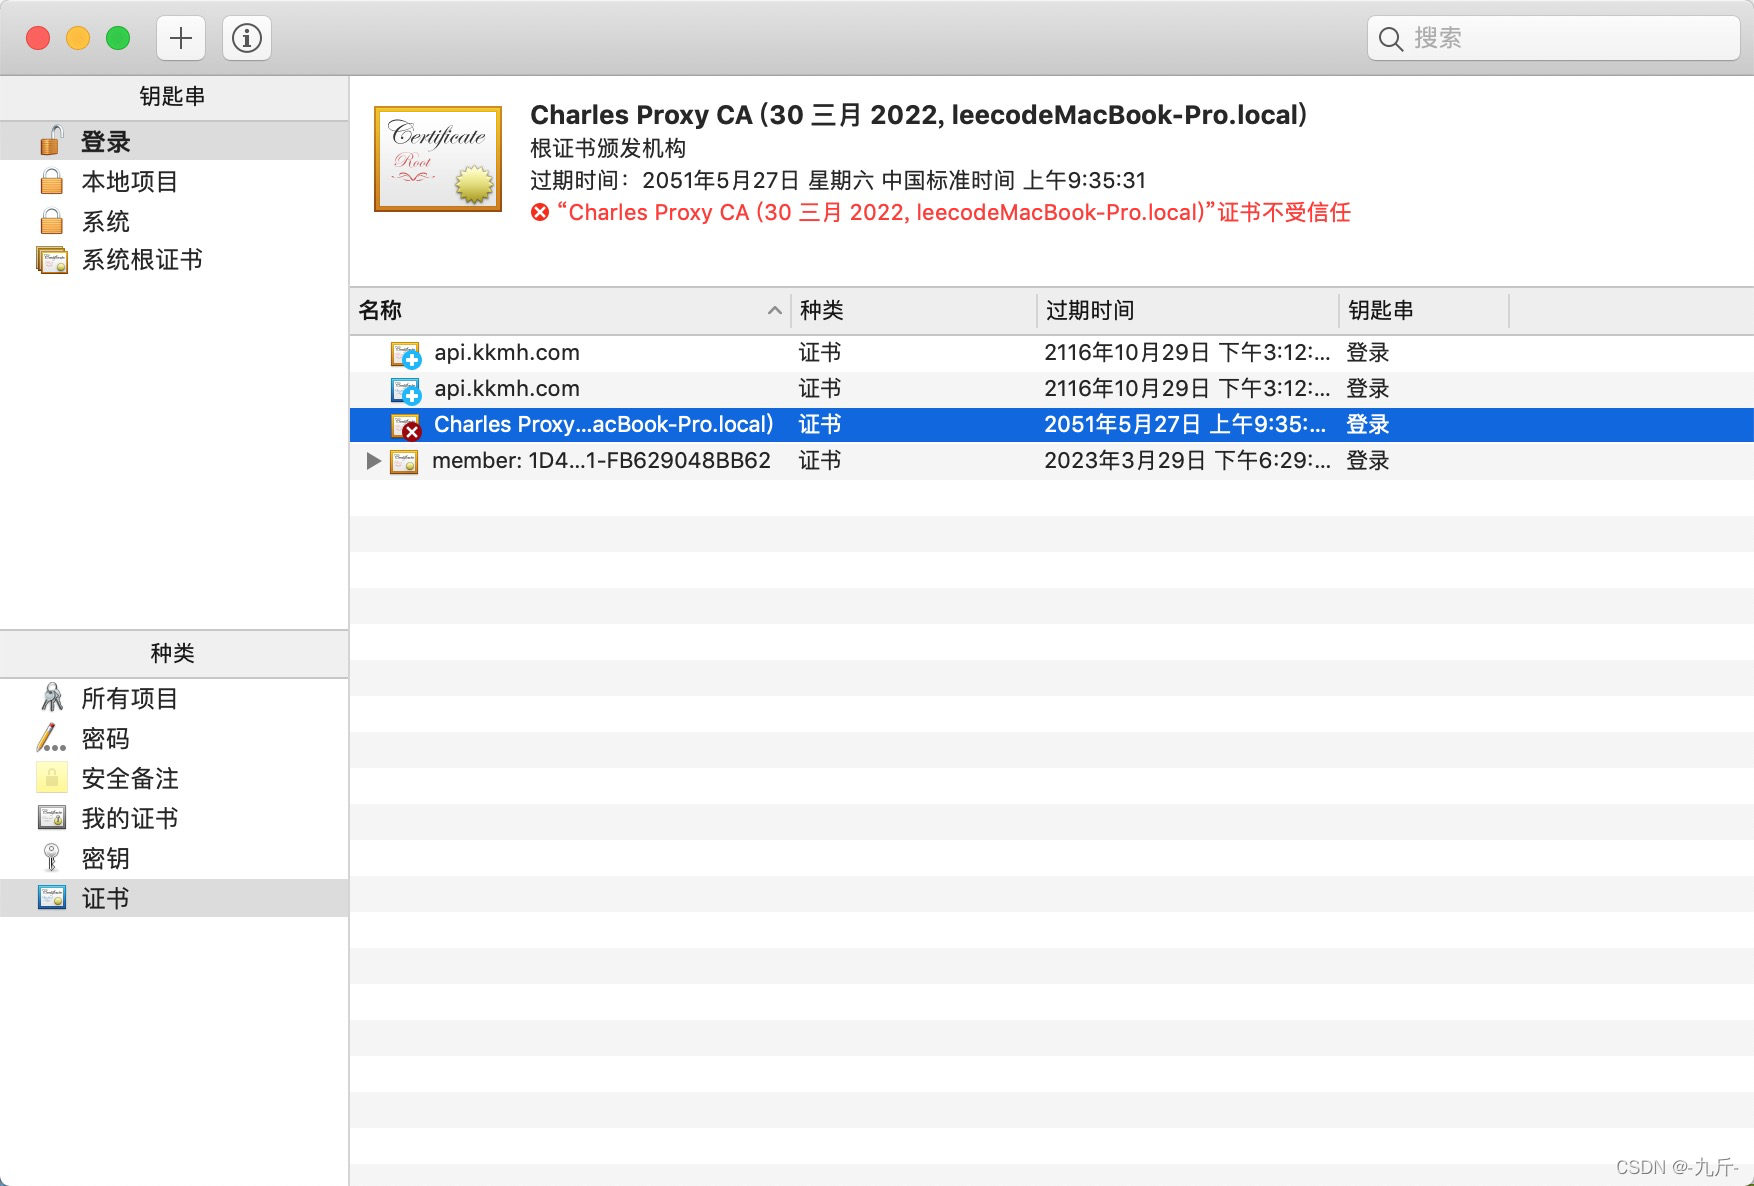This screenshot has width=1754, height=1186.
Task: Sort by the 种类 column header
Action: click(x=914, y=310)
